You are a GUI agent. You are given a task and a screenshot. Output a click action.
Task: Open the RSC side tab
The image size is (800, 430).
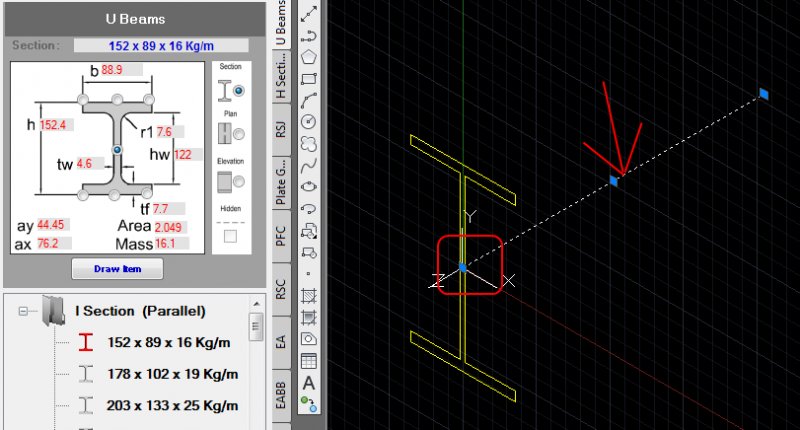(x=281, y=289)
